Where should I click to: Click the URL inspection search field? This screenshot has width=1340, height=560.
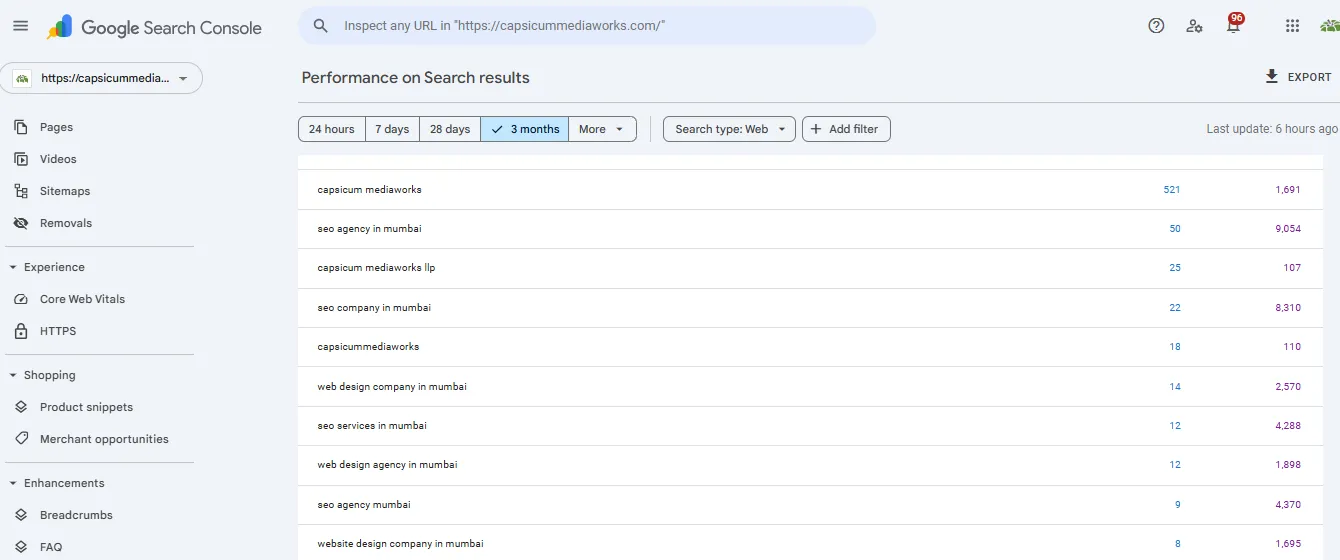tap(600, 26)
